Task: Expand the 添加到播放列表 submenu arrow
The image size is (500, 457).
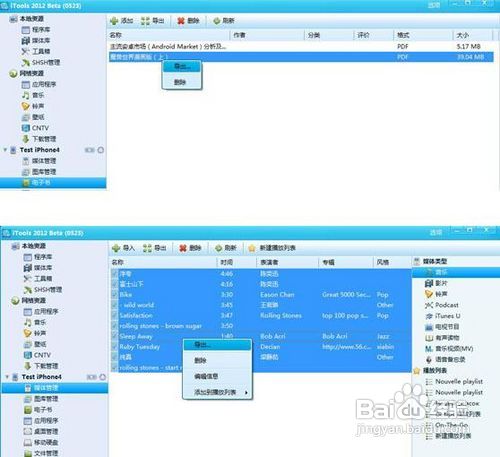Action: (246, 393)
